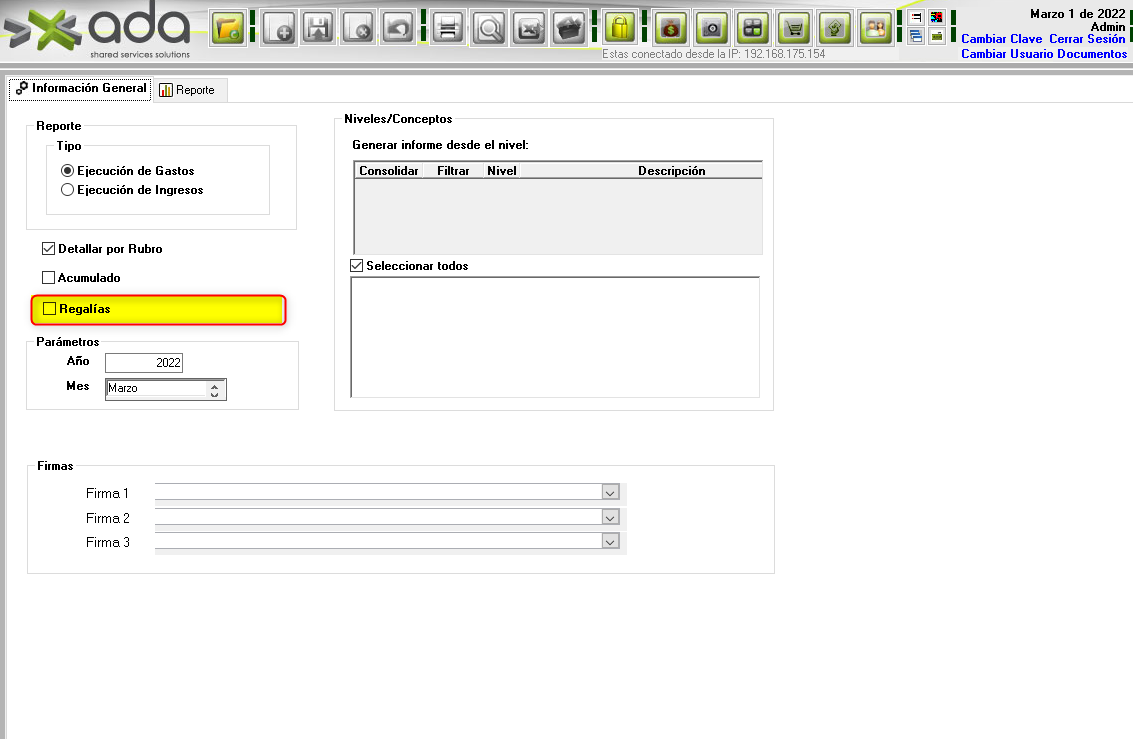The width and height of the screenshot is (1133, 739).
Task: Click the green folder icon in toolbar
Action: click(228, 28)
